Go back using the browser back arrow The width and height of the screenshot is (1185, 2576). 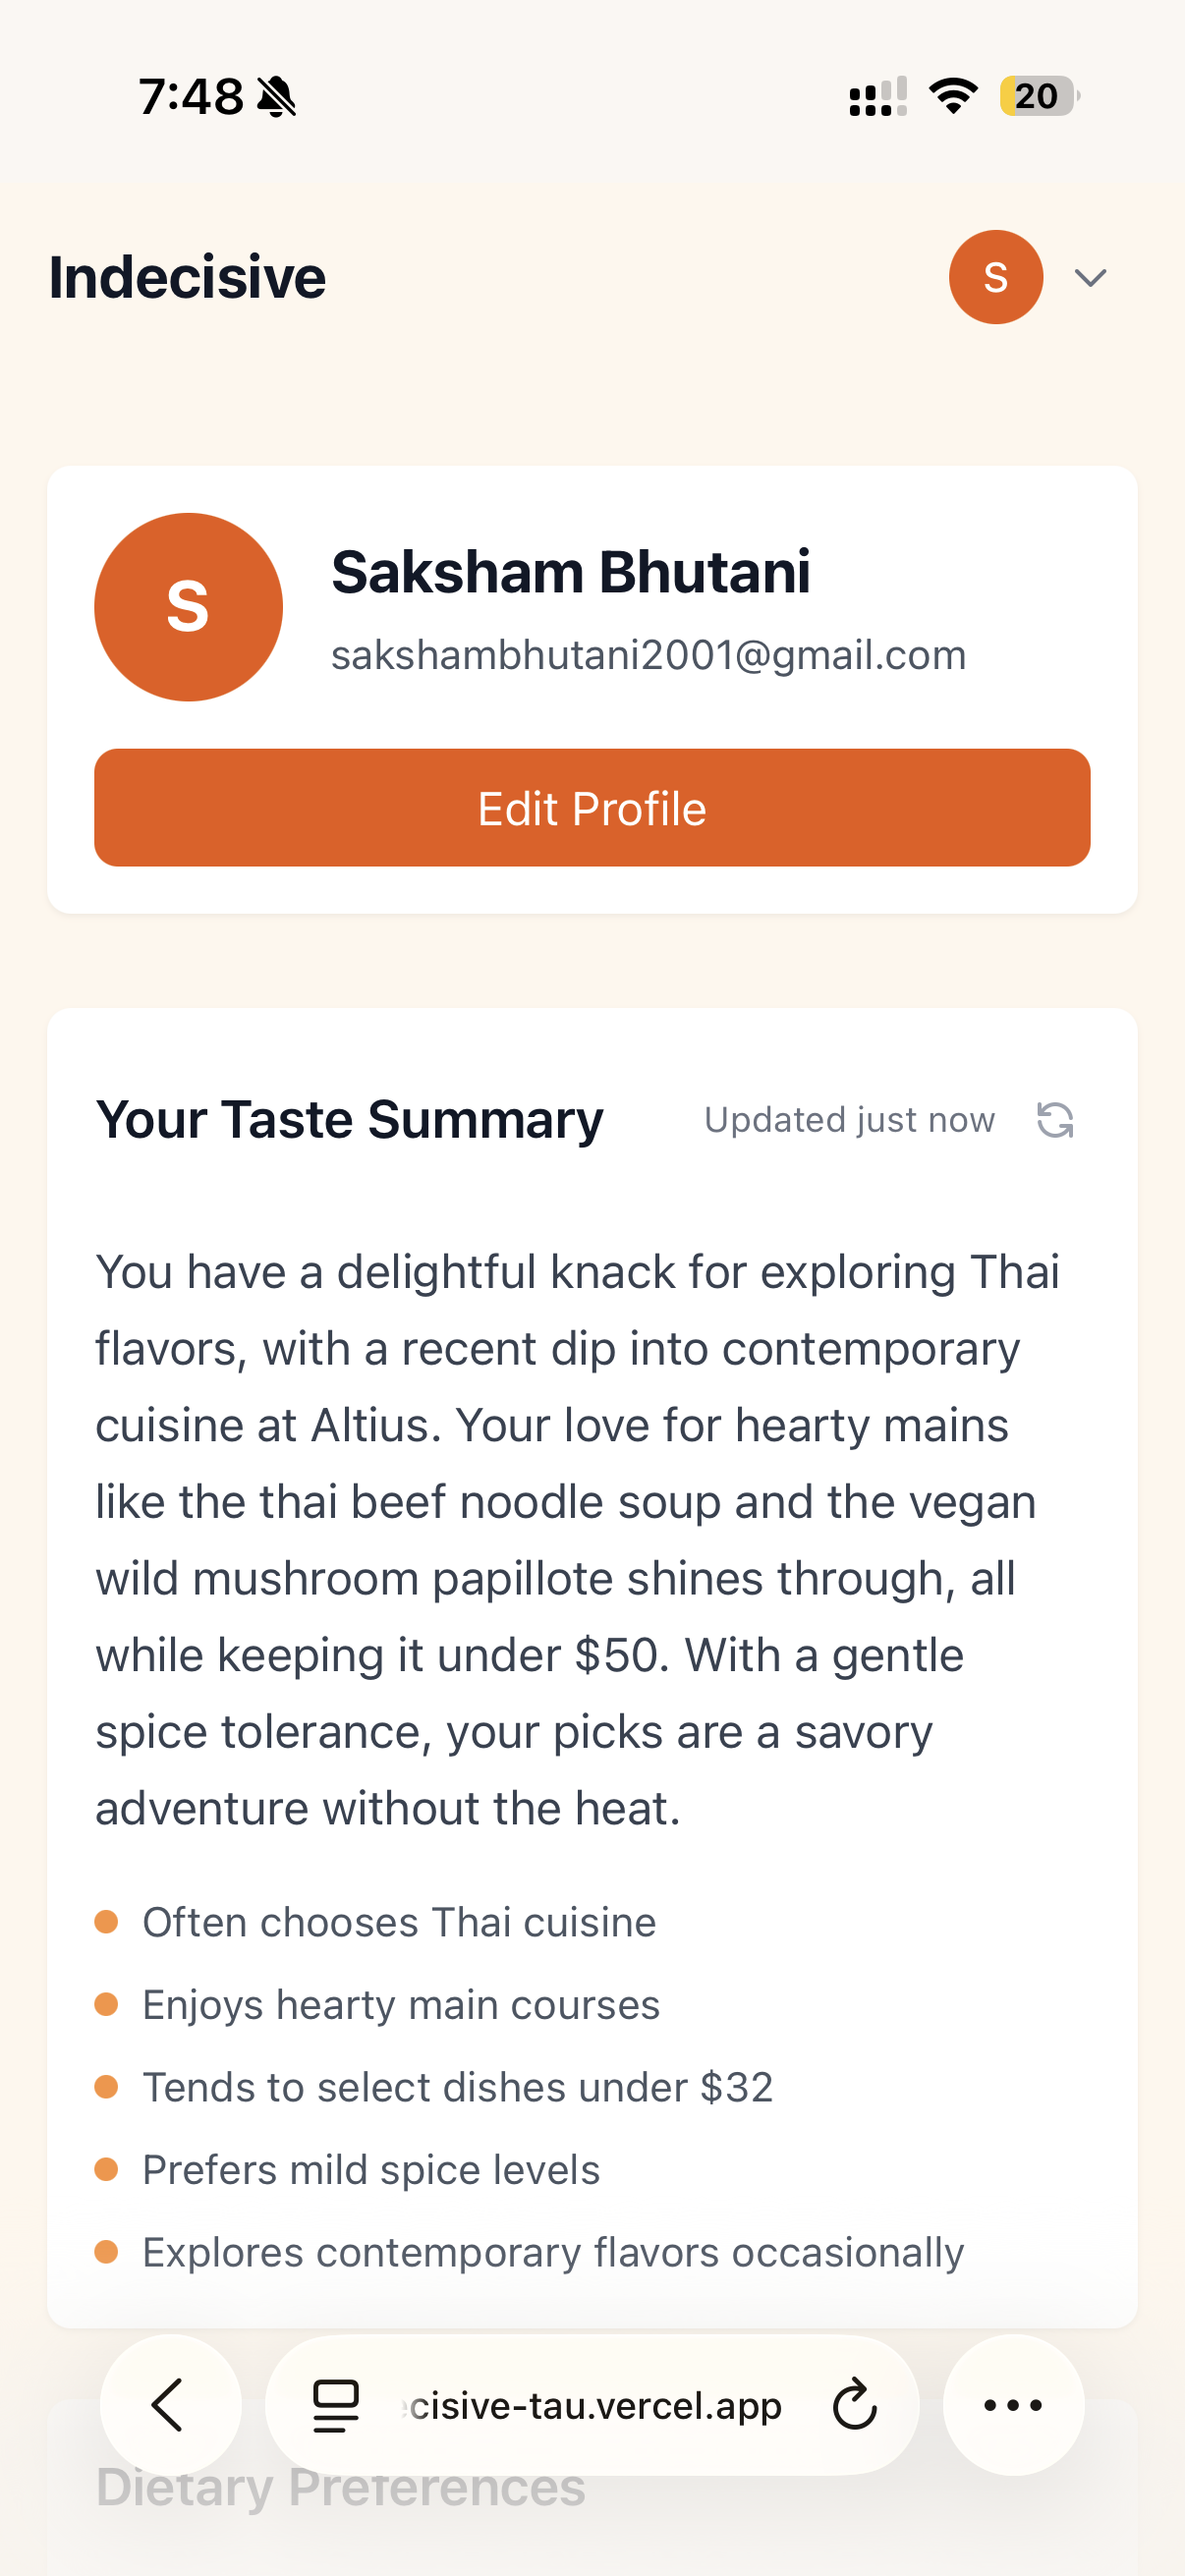coord(169,2405)
